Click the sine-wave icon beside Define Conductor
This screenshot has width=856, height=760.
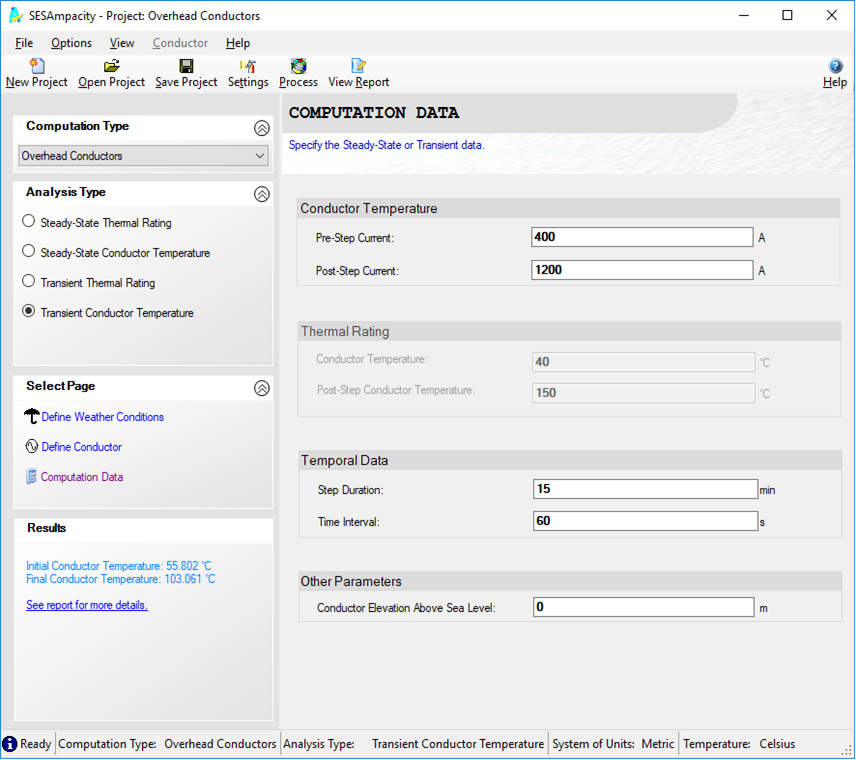pos(32,446)
